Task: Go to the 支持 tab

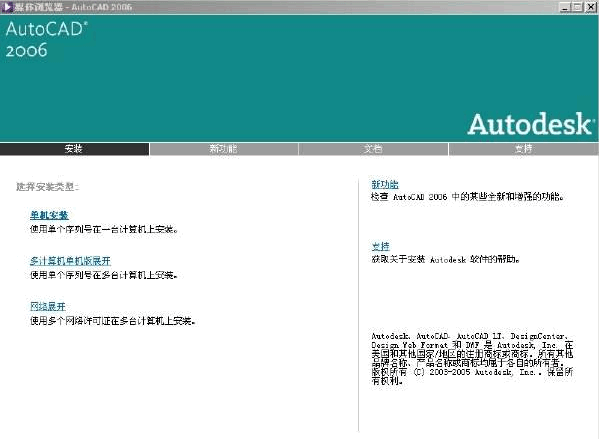Action: 523,149
